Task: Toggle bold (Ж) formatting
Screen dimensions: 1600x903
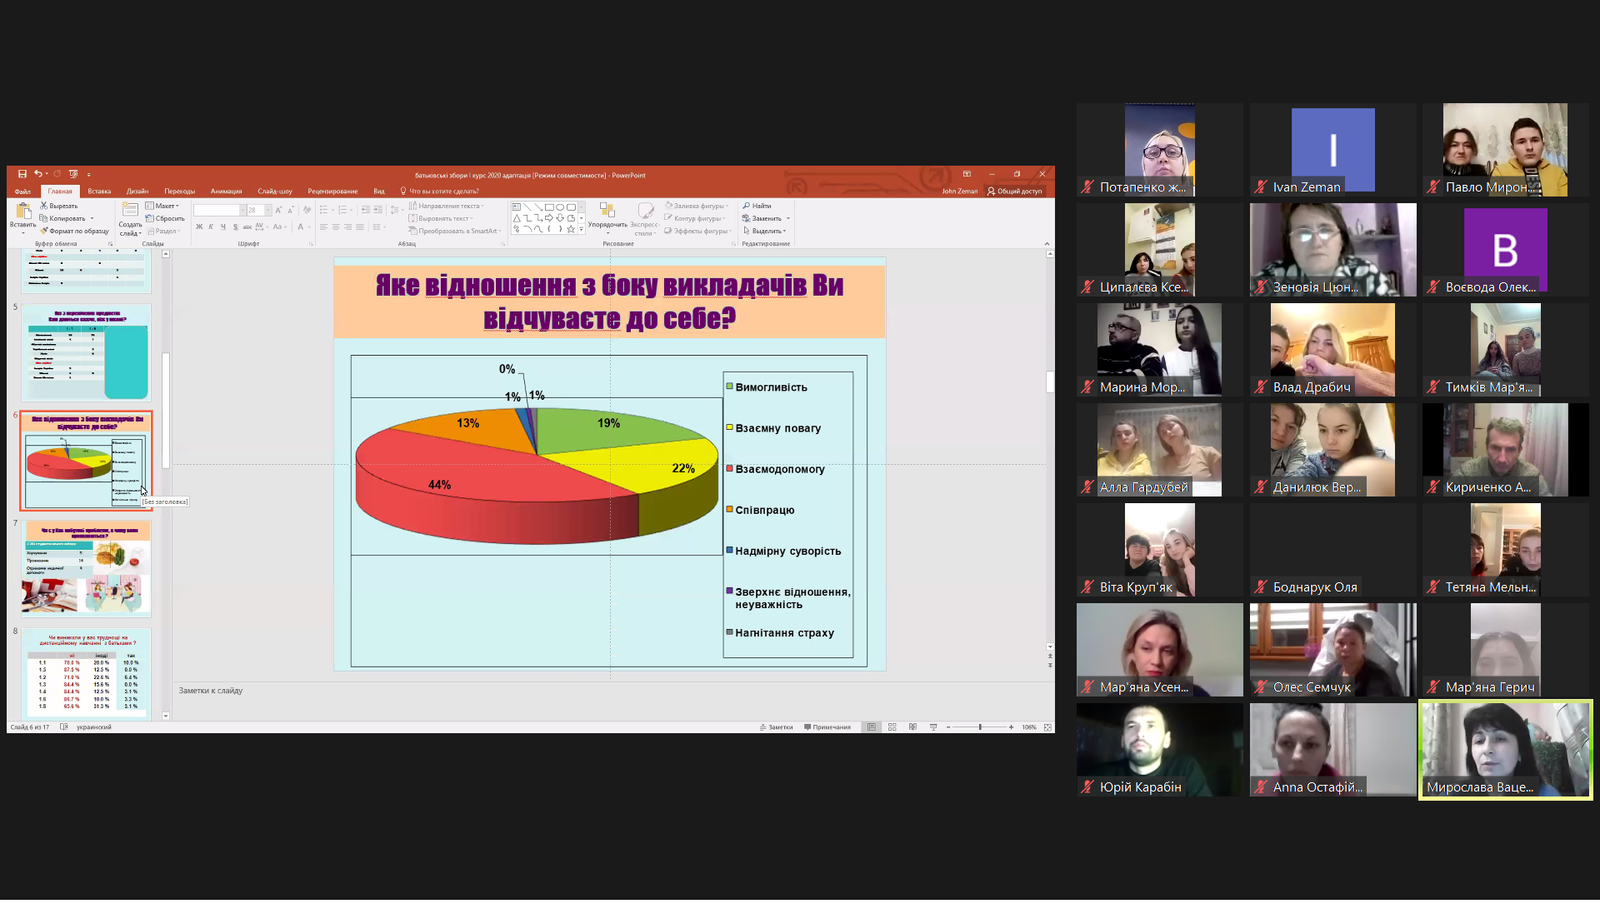Action: (x=199, y=227)
